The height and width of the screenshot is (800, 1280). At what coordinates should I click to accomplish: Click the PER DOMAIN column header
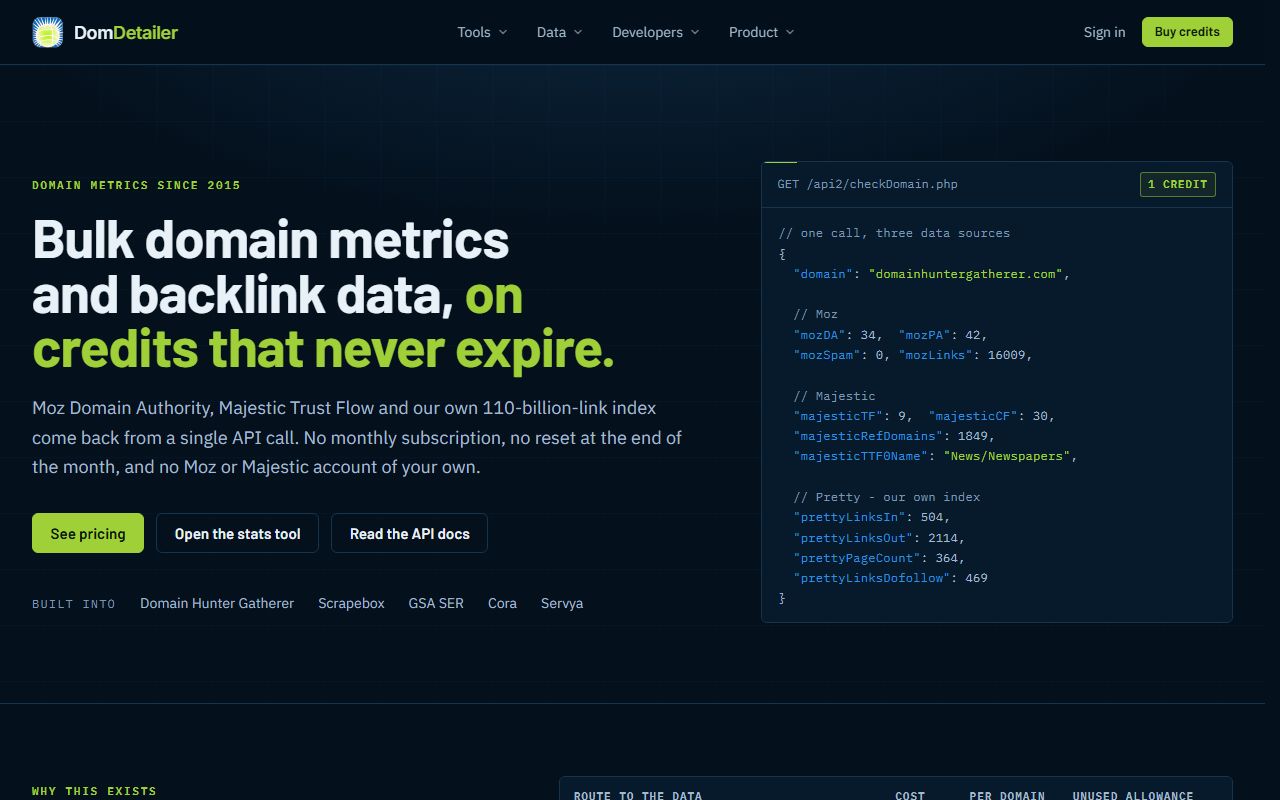(1007, 796)
